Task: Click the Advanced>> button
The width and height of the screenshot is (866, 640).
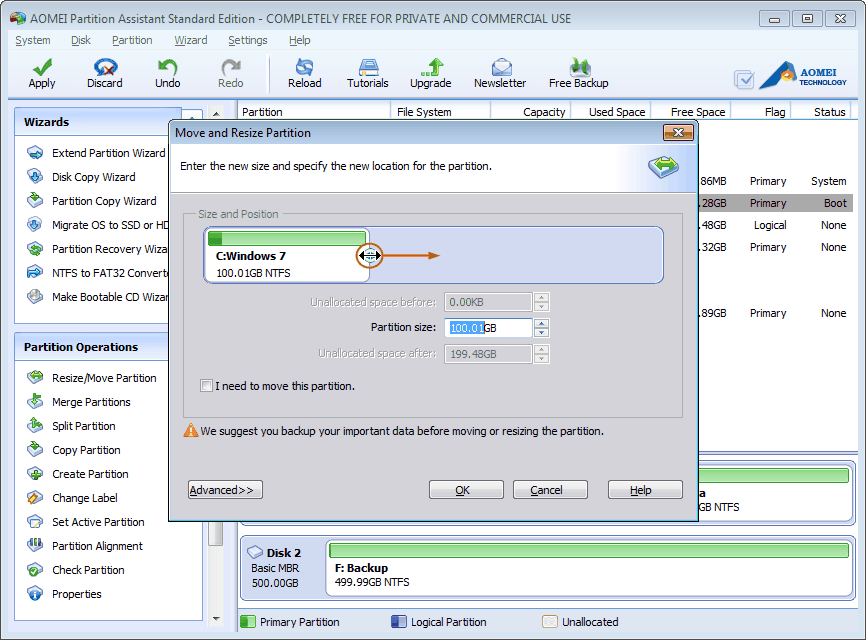Action: tap(224, 490)
